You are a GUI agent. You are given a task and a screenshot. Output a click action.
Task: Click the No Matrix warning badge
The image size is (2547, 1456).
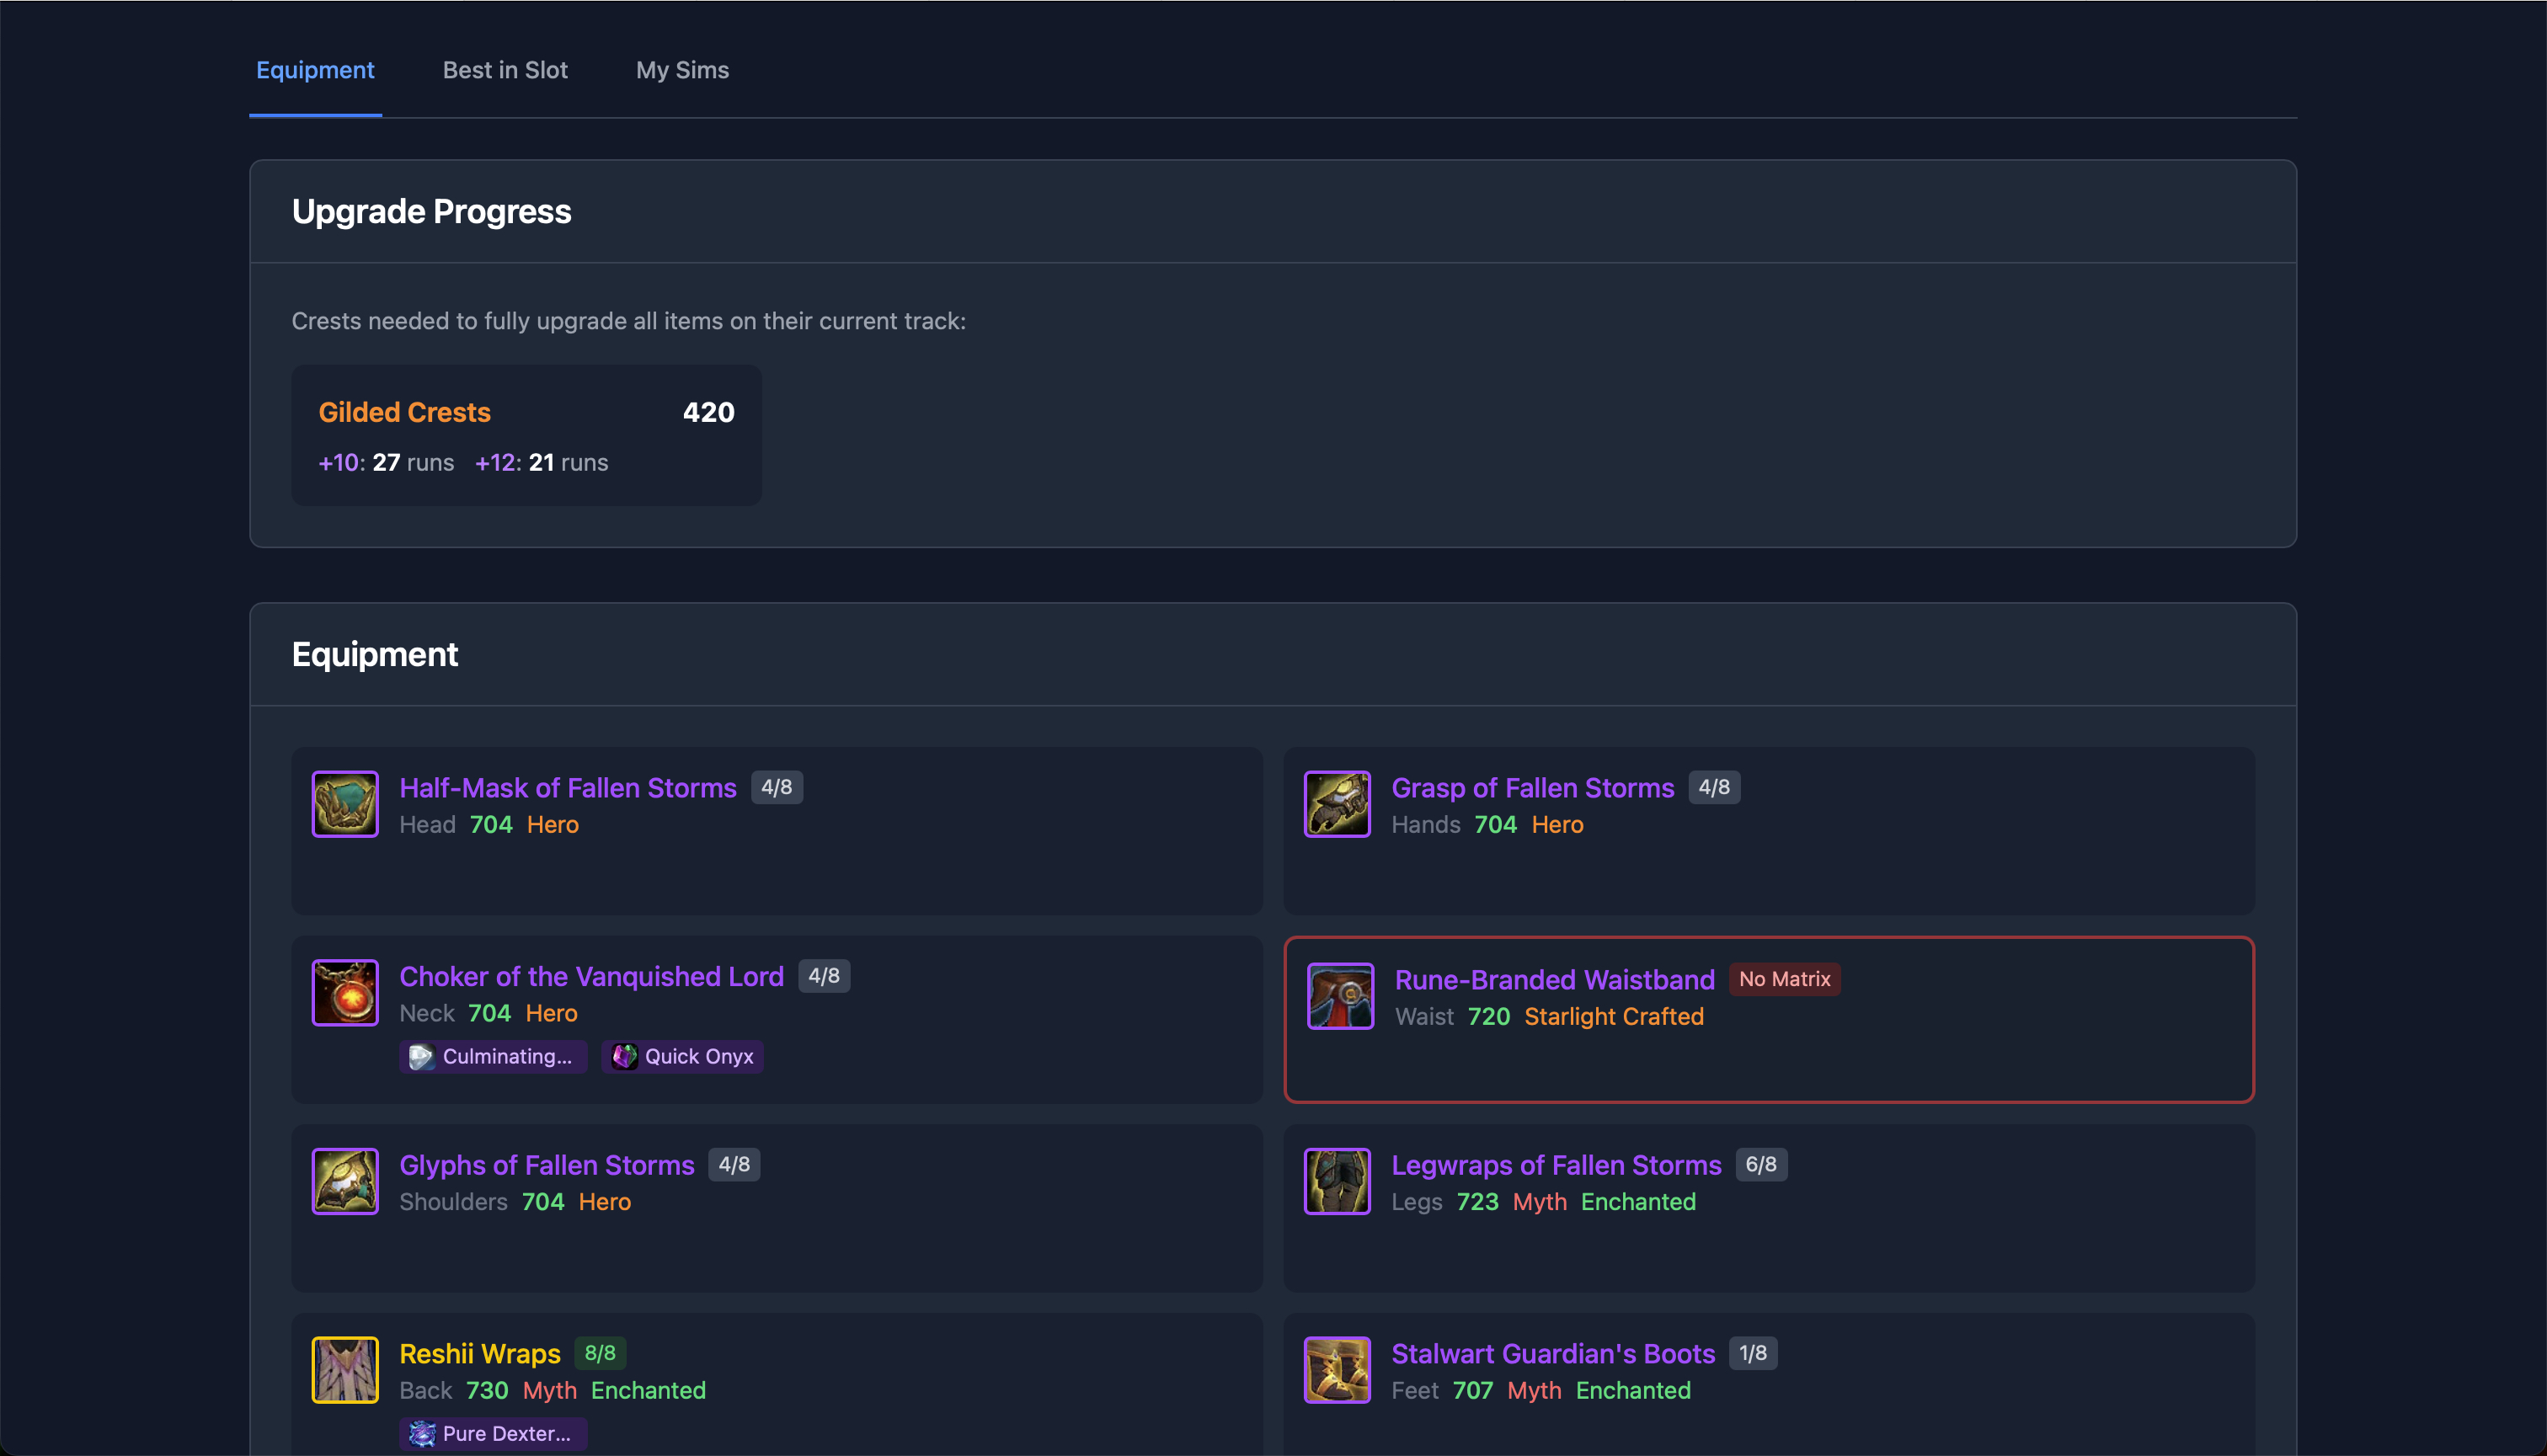pyautogui.click(x=1784, y=979)
